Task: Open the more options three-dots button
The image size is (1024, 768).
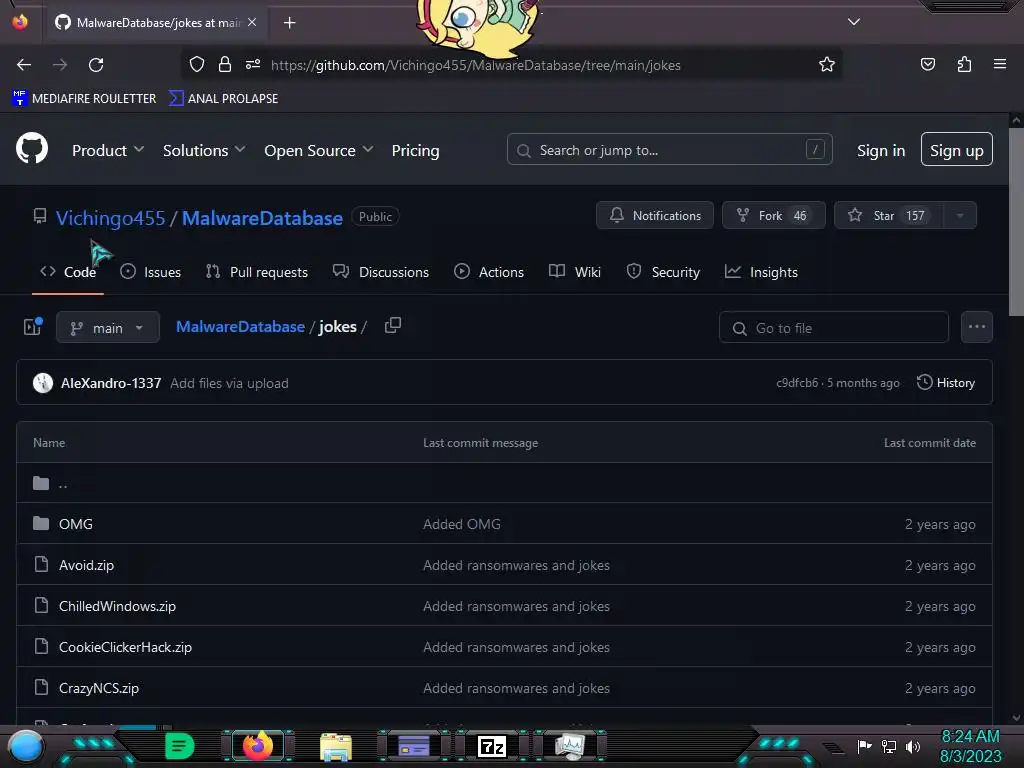Action: pos(976,327)
